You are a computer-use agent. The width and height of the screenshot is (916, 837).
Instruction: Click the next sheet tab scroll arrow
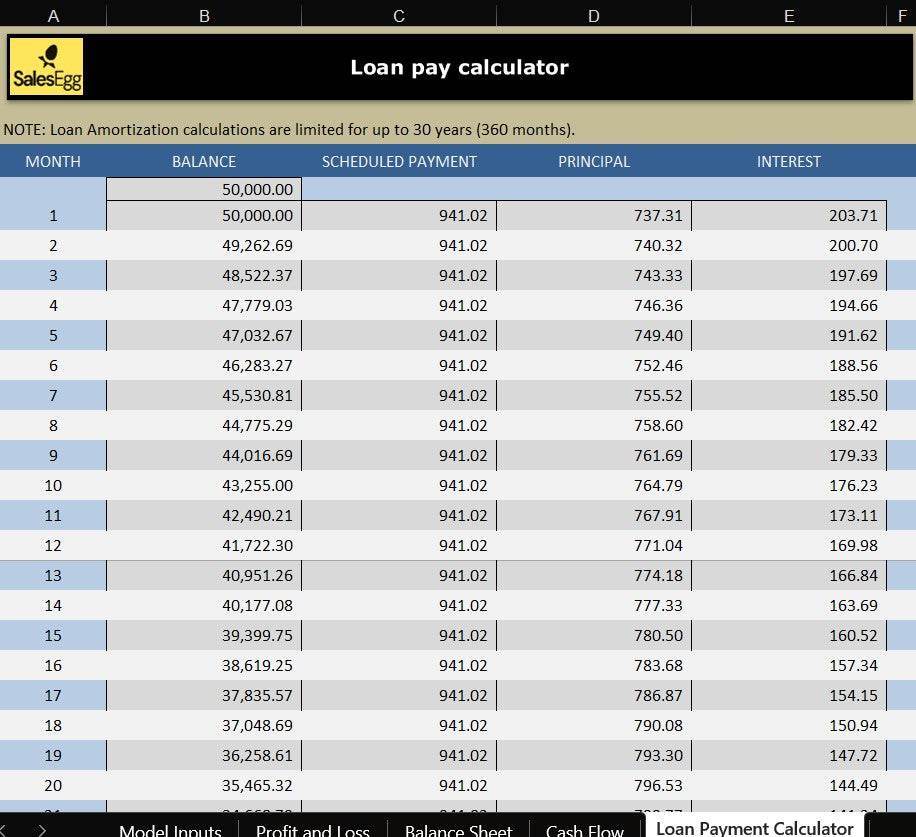[x=41, y=828]
